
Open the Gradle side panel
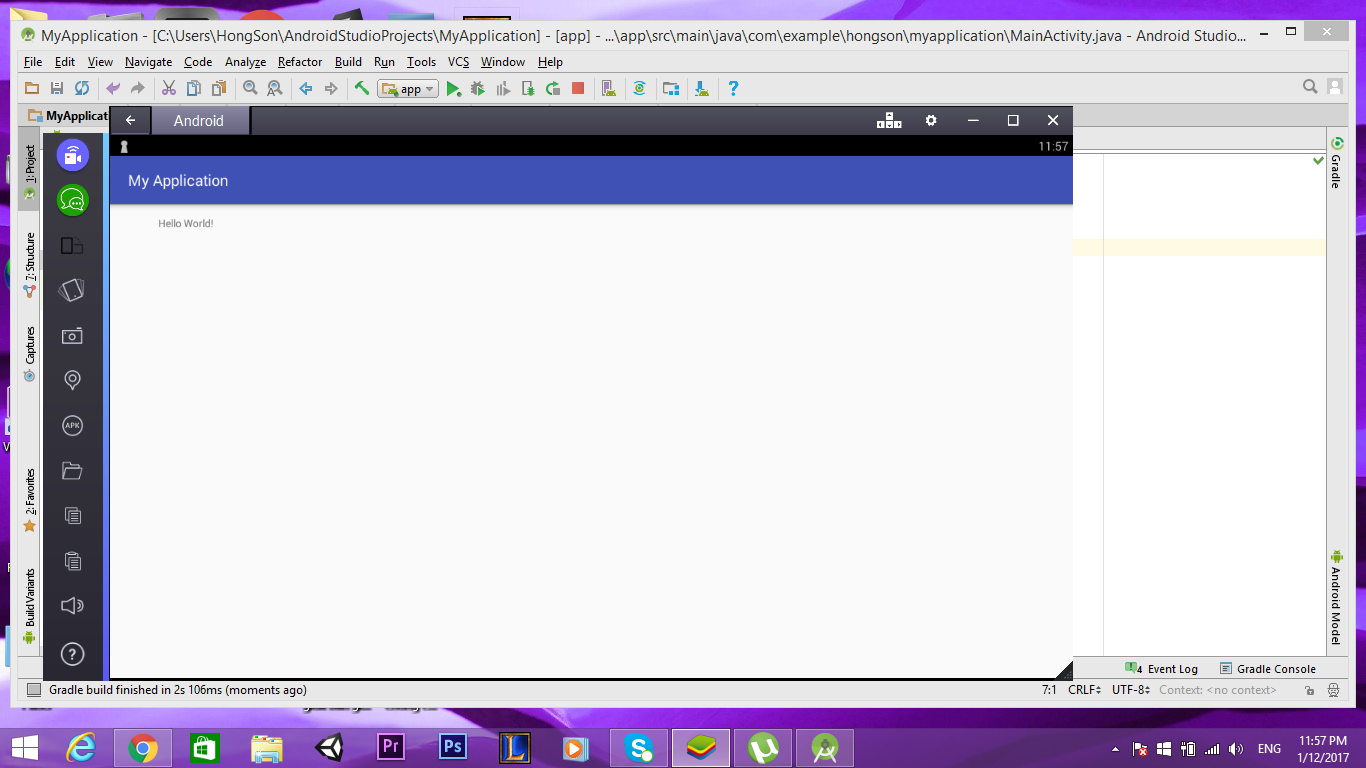tap(1336, 164)
